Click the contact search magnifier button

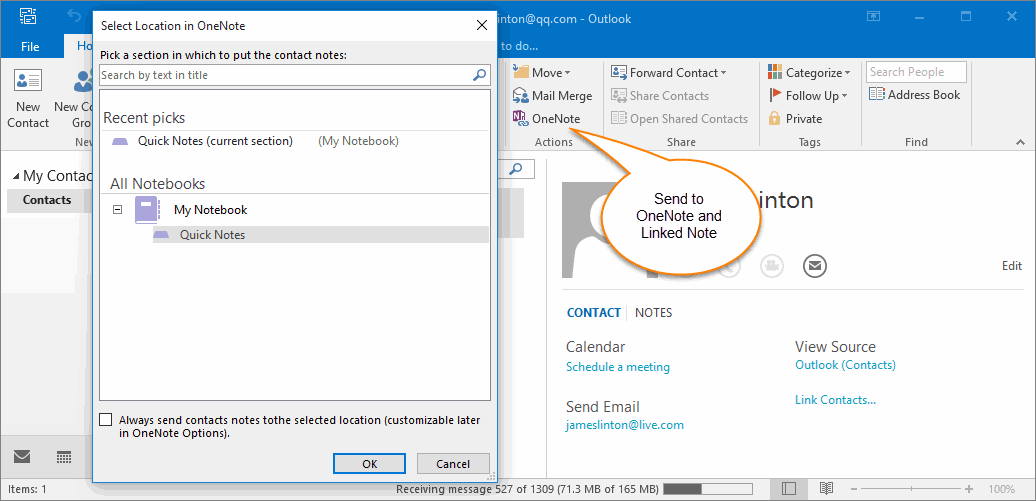click(516, 169)
